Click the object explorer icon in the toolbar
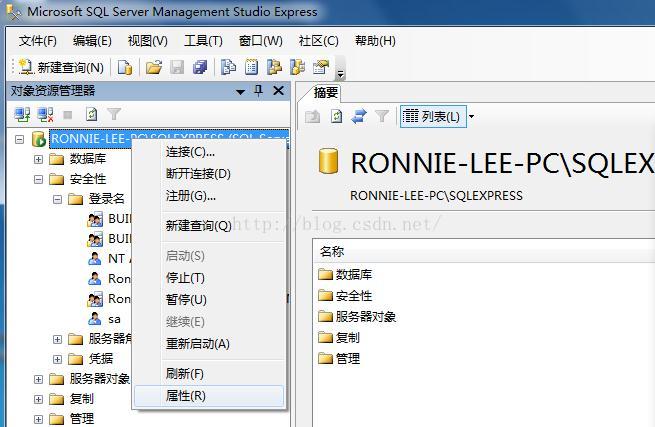 click(274, 67)
